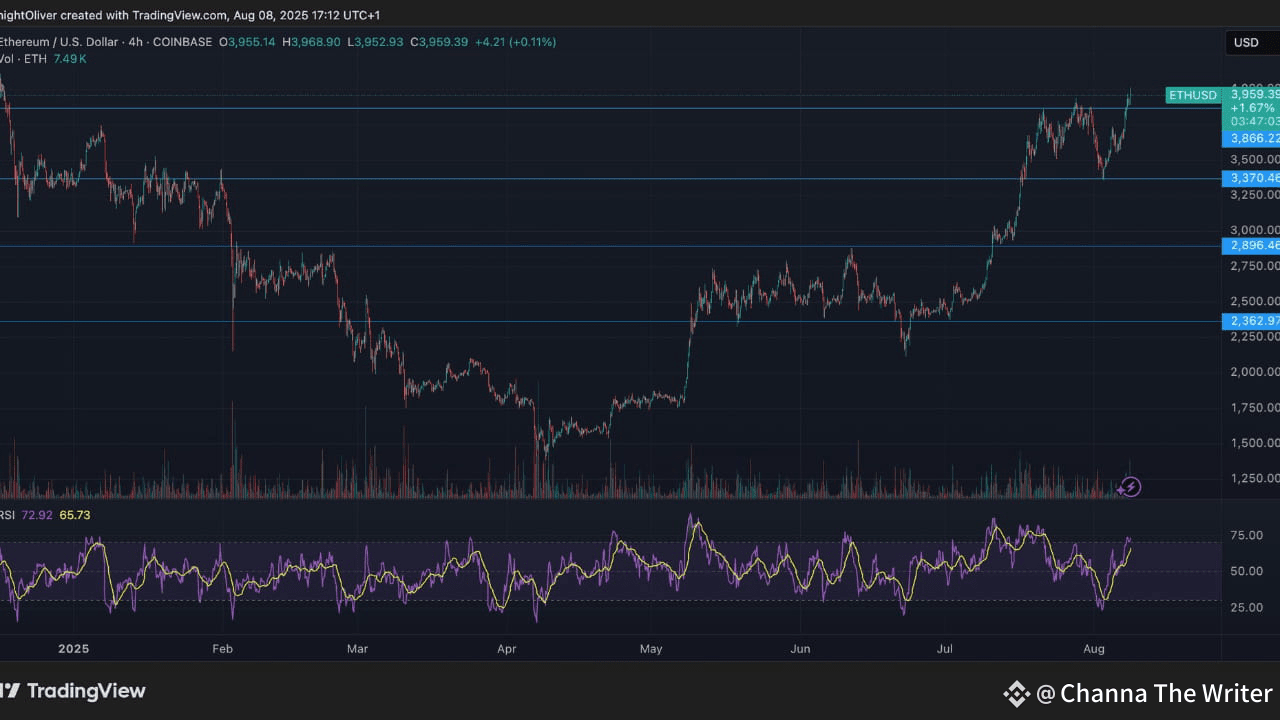Click the TradingView logo icon

tap(9, 691)
